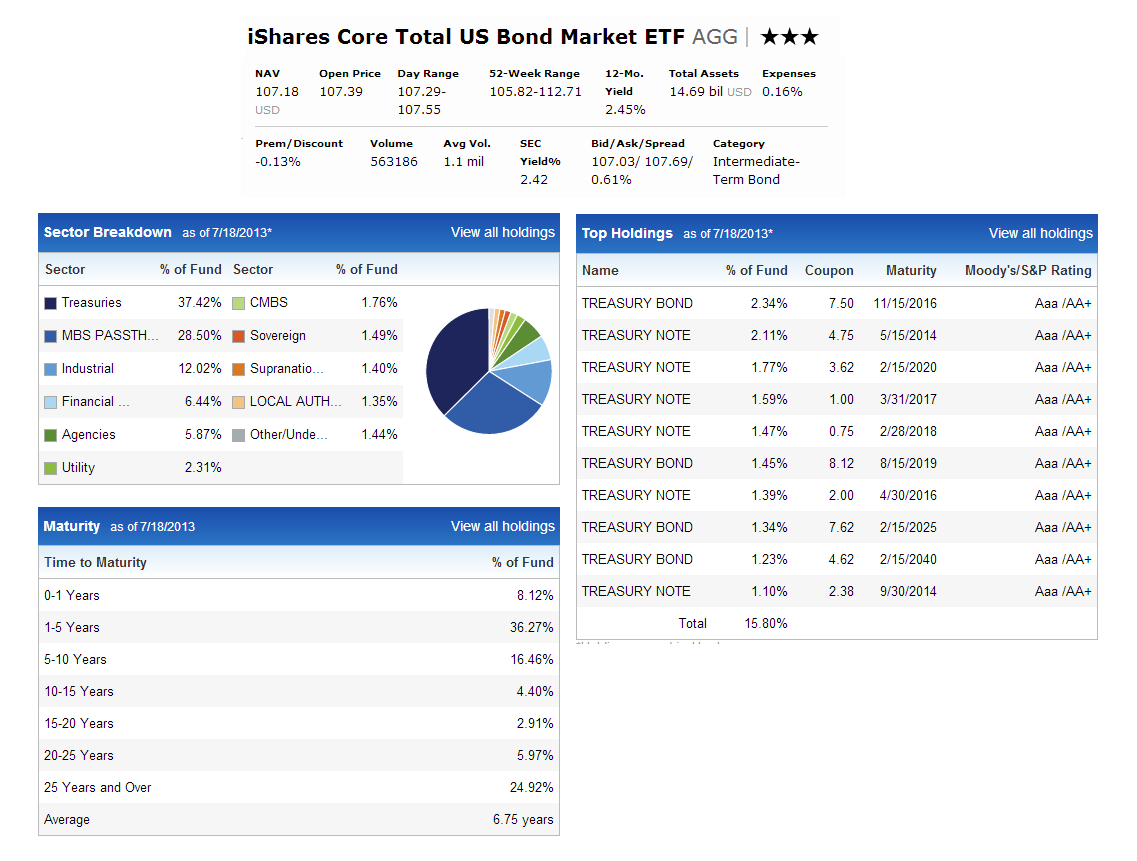Select maturity date 2/15/2040
1137x861 pixels.
[x=908, y=559]
